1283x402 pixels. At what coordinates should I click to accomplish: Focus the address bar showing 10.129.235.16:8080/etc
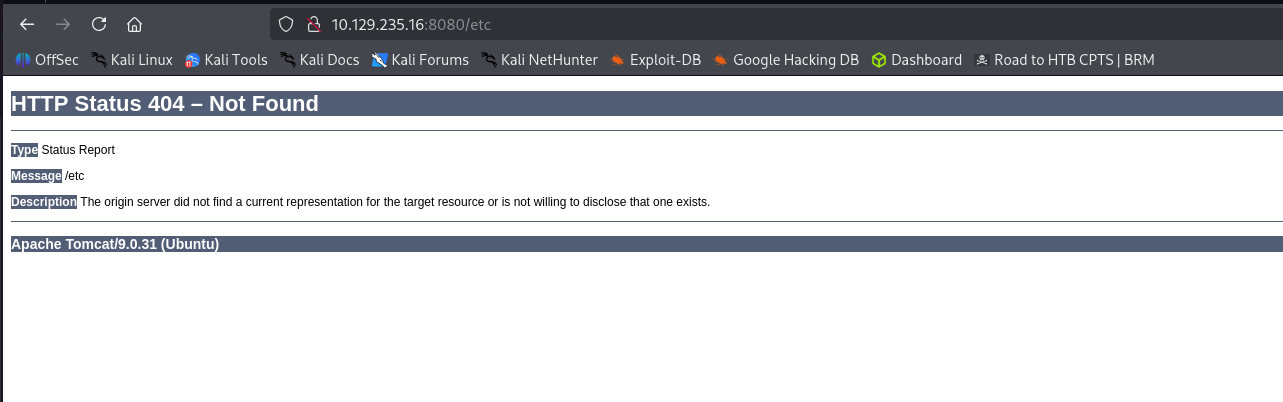coord(600,24)
